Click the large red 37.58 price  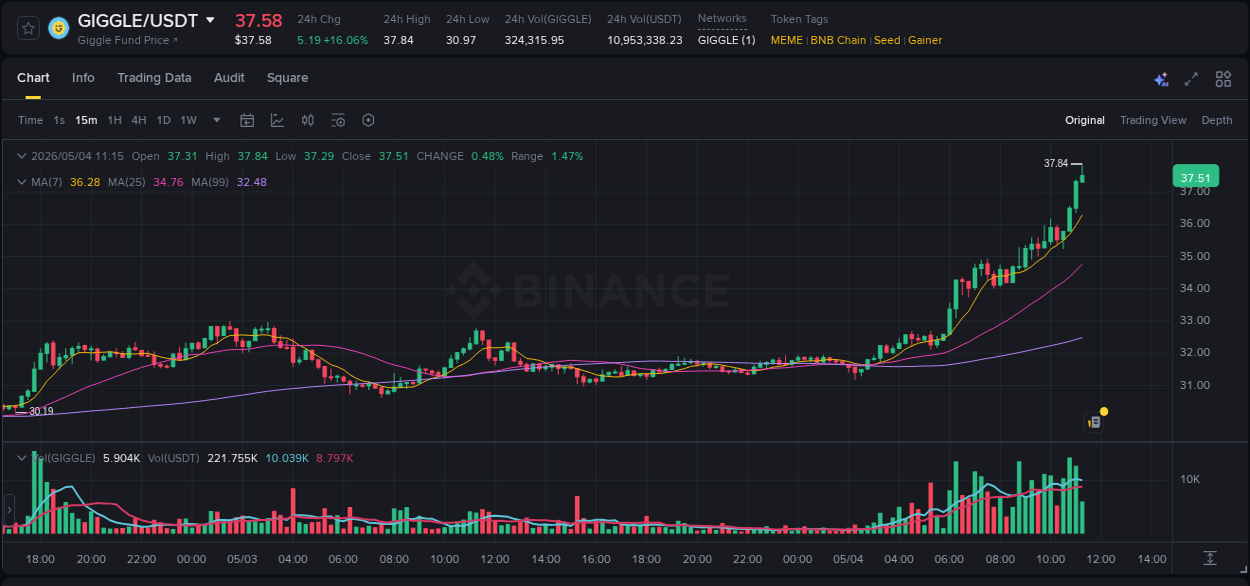(x=259, y=20)
